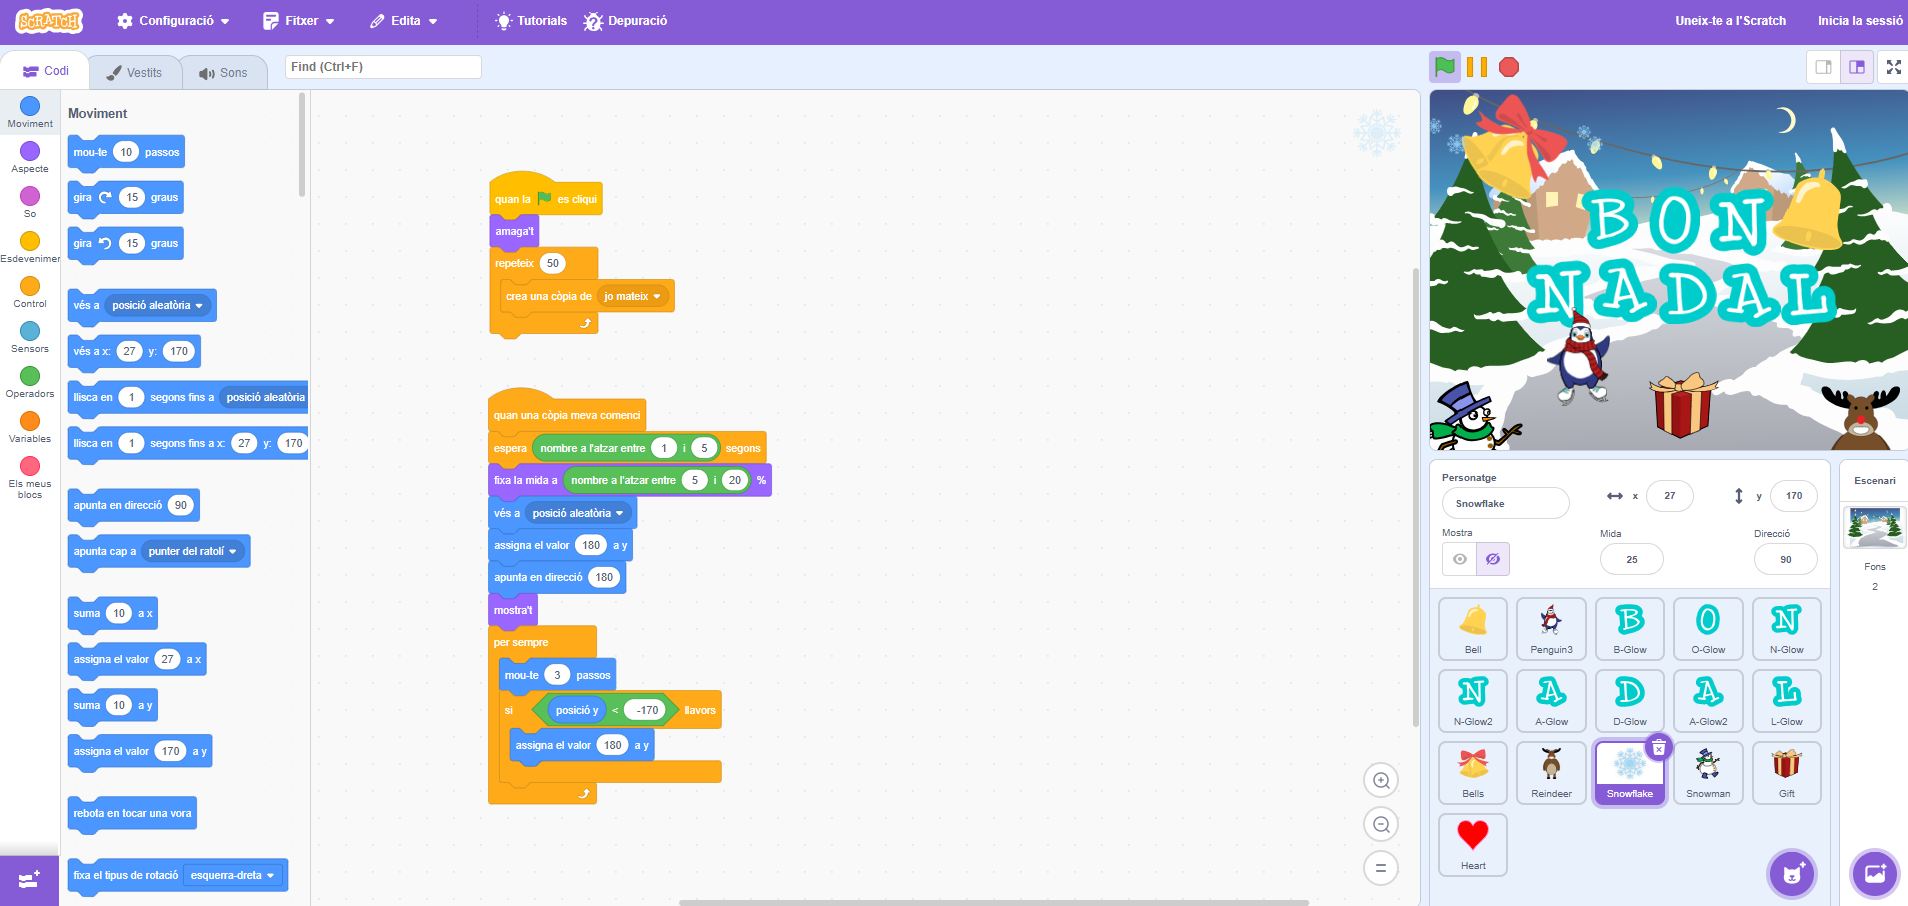Open the add extension button
Screen dimensions: 1908x906
pos(29,880)
